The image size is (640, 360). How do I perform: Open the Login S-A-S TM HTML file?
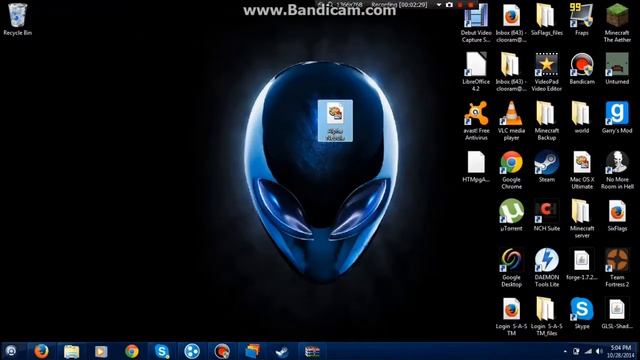(x=511, y=316)
